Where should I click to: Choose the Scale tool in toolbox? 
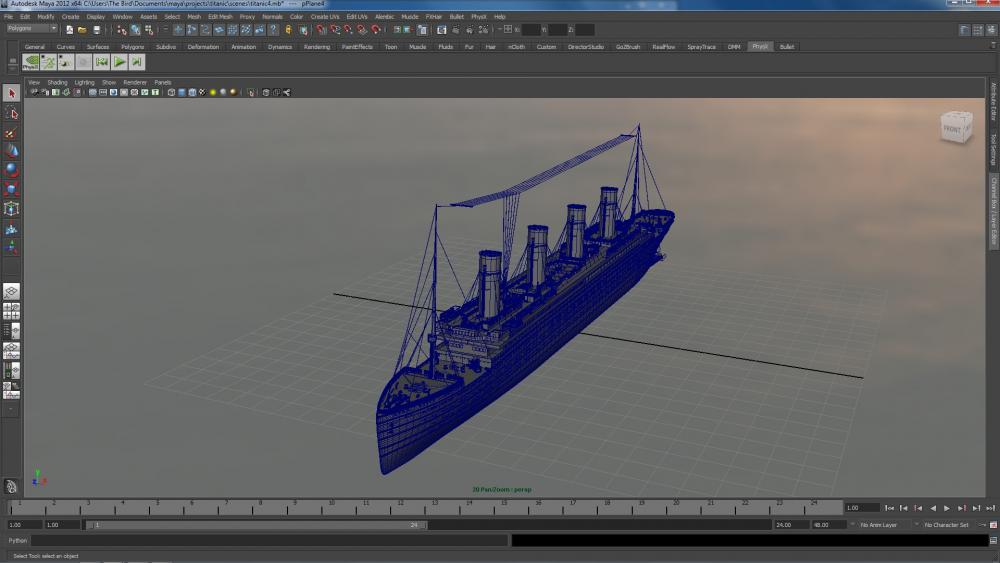11,189
